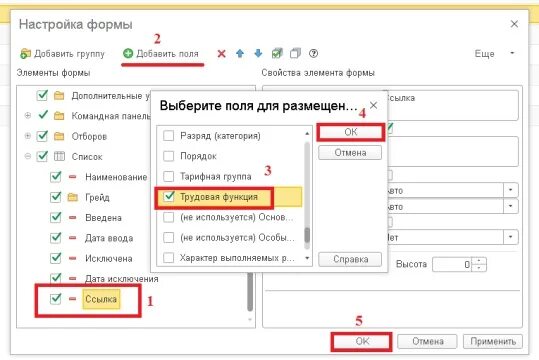Open second авто dropdown in properties
Image resolution: width=539 pixels, height=360 pixels.
tap(510, 206)
